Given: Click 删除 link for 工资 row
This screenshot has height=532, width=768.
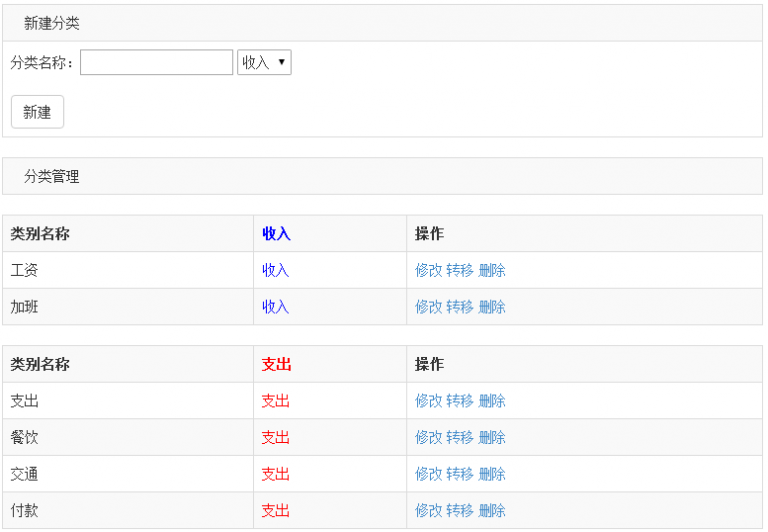Looking at the screenshot, I should pyautogui.click(x=492, y=270).
